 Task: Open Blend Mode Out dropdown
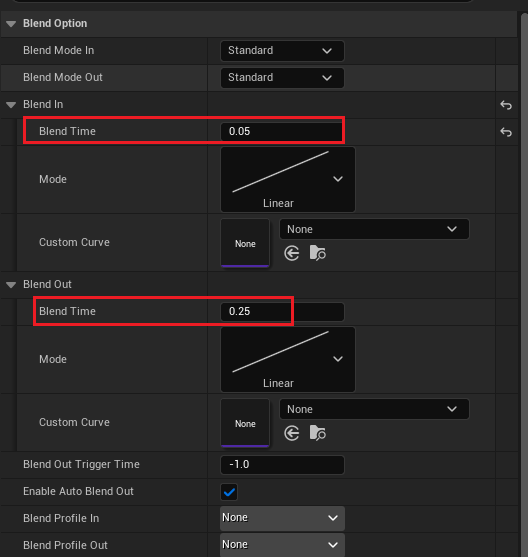(282, 78)
